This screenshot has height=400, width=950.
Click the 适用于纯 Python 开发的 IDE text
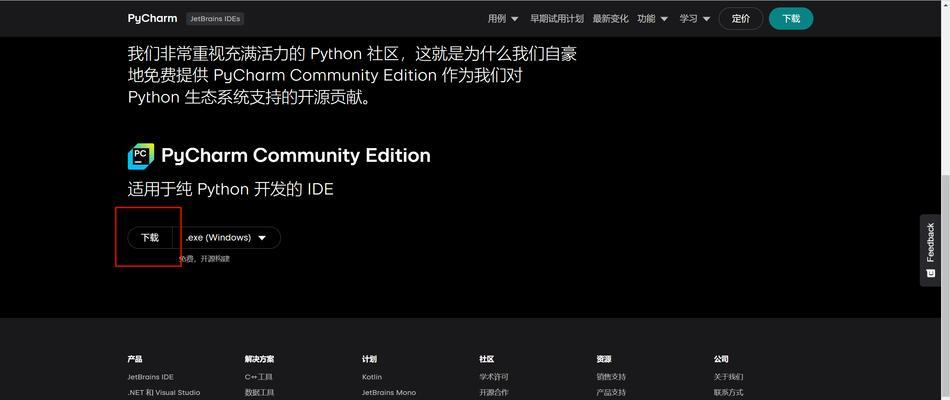[x=230, y=189]
